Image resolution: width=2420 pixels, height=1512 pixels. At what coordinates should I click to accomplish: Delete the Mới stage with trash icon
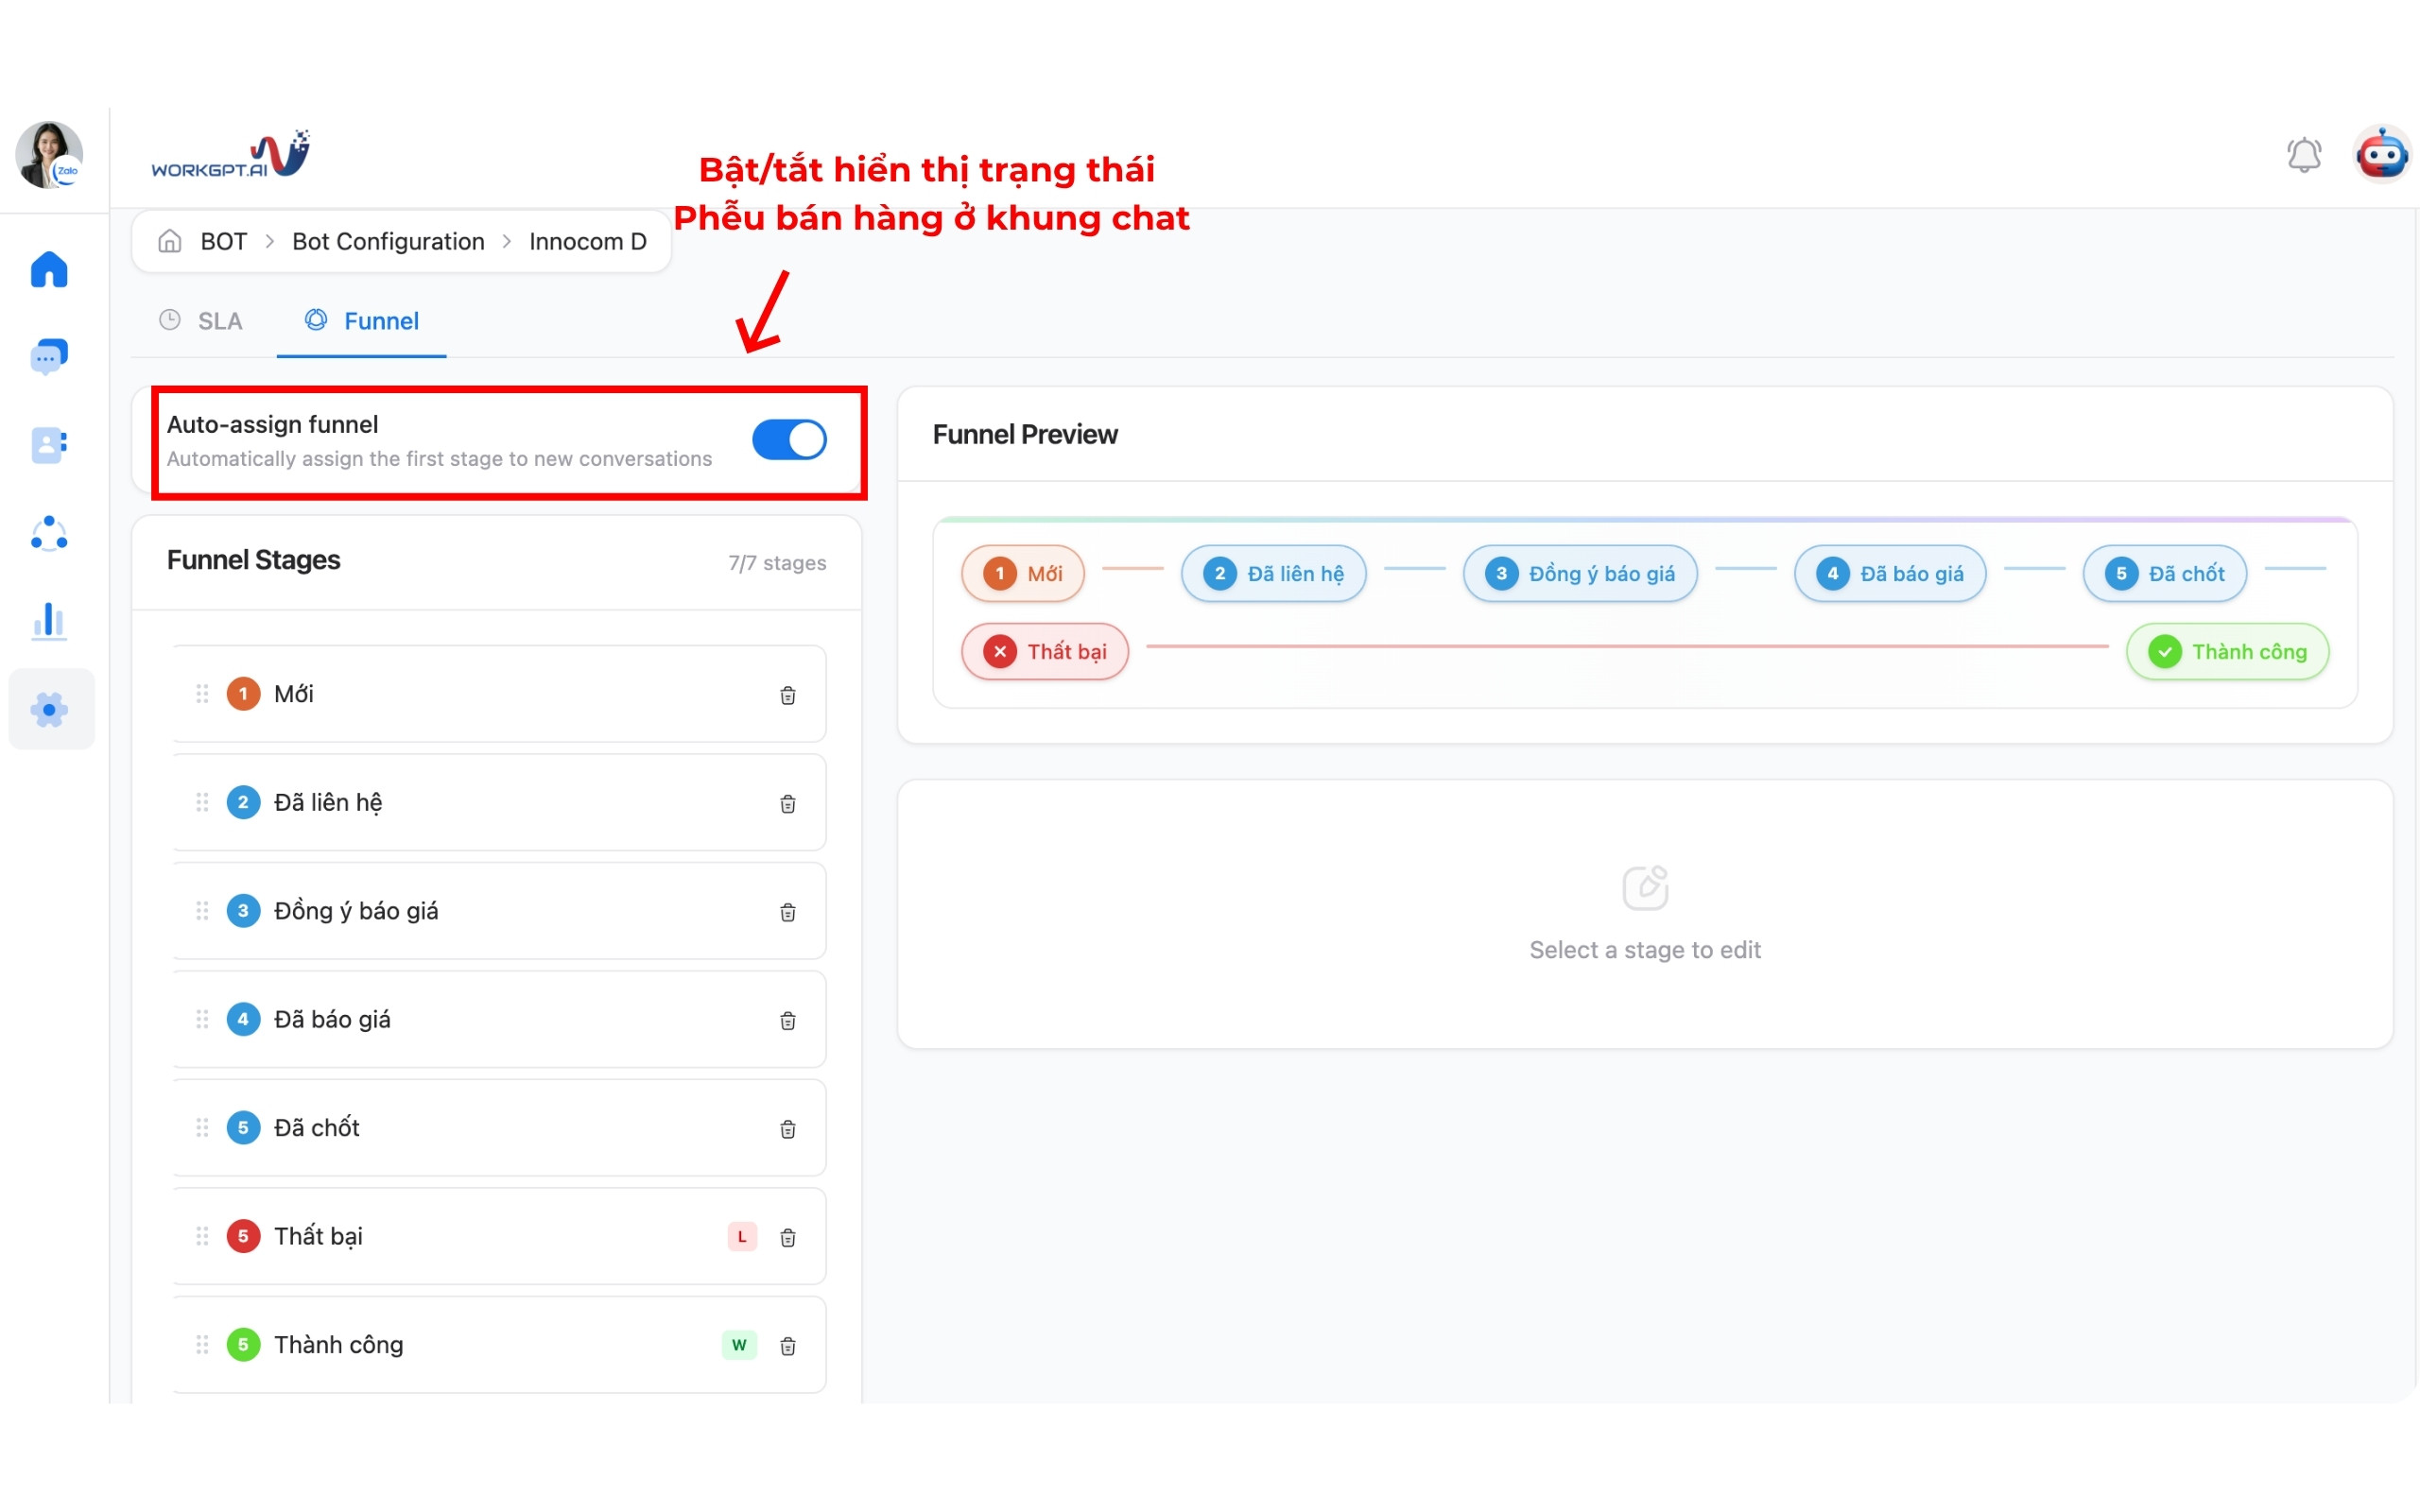pyautogui.click(x=788, y=695)
